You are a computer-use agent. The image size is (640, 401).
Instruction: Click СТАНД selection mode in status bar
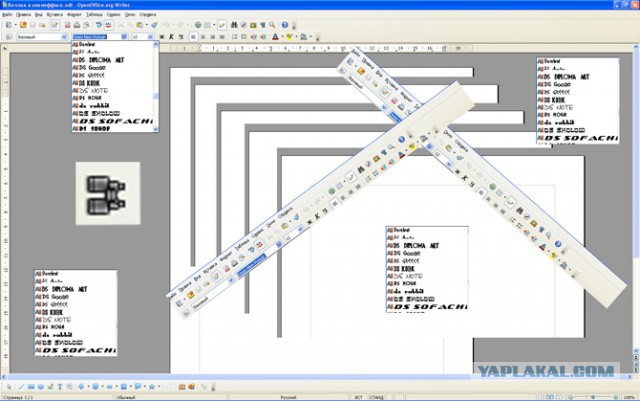[x=376, y=397]
